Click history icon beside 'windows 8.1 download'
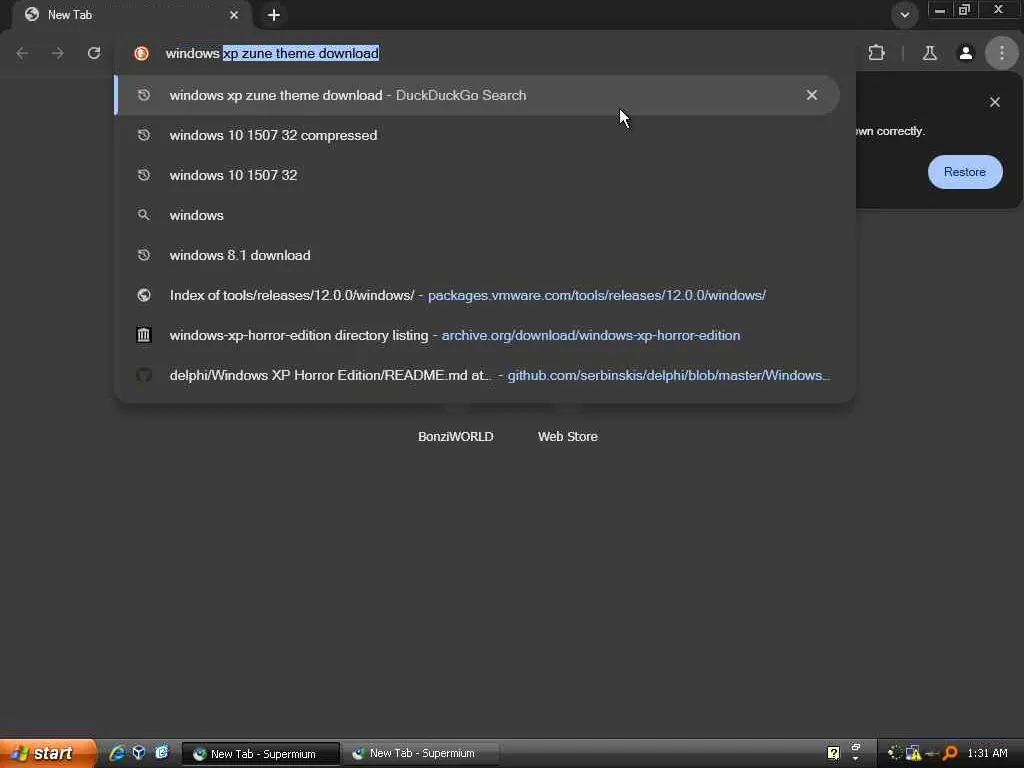The image size is (1024, 768). point(144,255)
